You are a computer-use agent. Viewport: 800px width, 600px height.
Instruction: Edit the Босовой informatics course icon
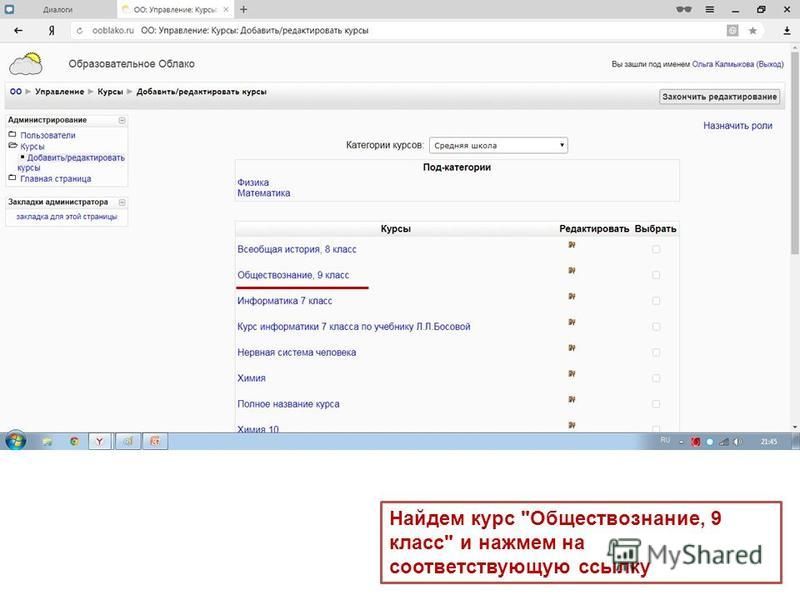[572, 322]
